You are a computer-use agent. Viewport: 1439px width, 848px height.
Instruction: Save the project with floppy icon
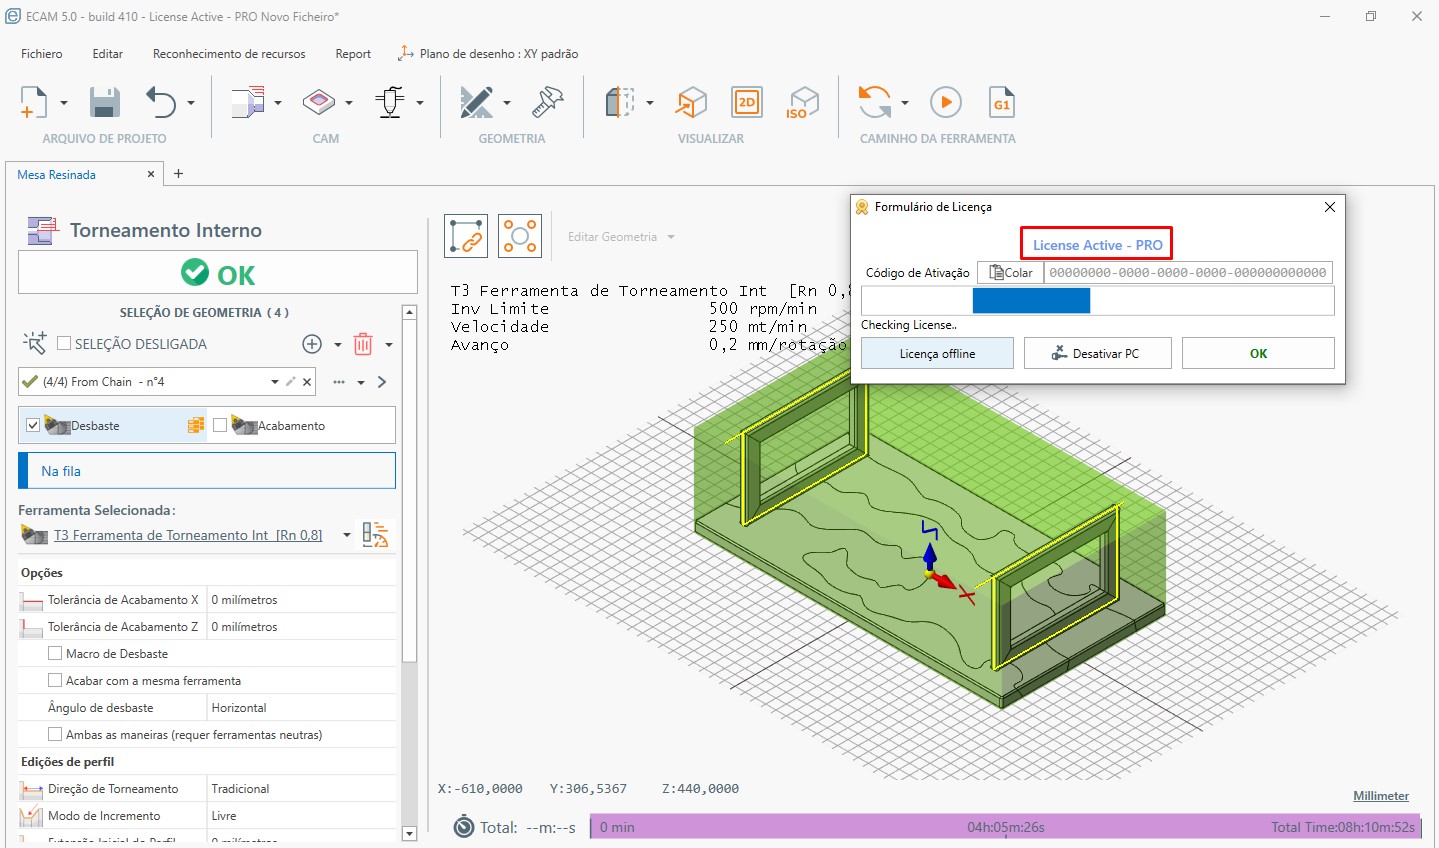[x=104, y=102]
